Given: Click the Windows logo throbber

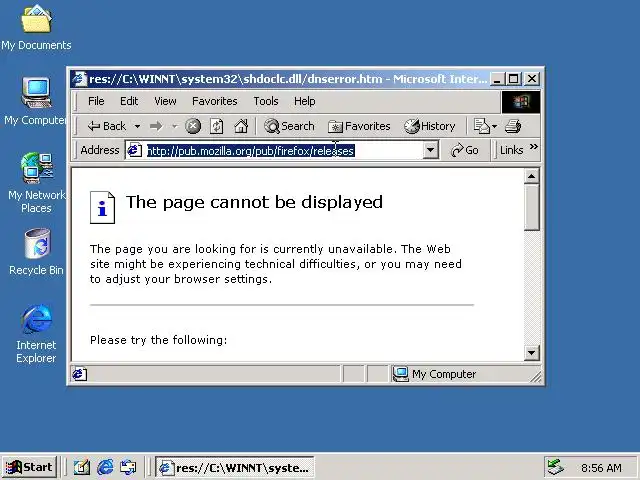Looking at the screenshot, I should (521, 102).
